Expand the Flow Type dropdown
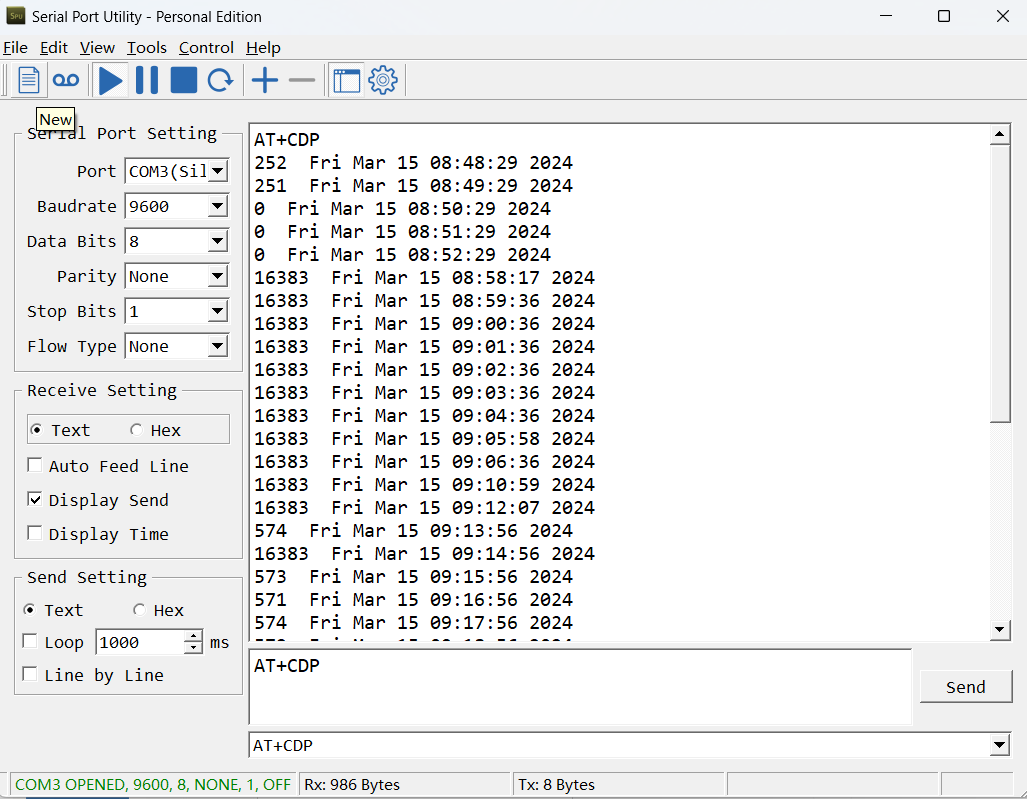The height and width of the screenshot is (799, 1027). click(x=218, y=346)
